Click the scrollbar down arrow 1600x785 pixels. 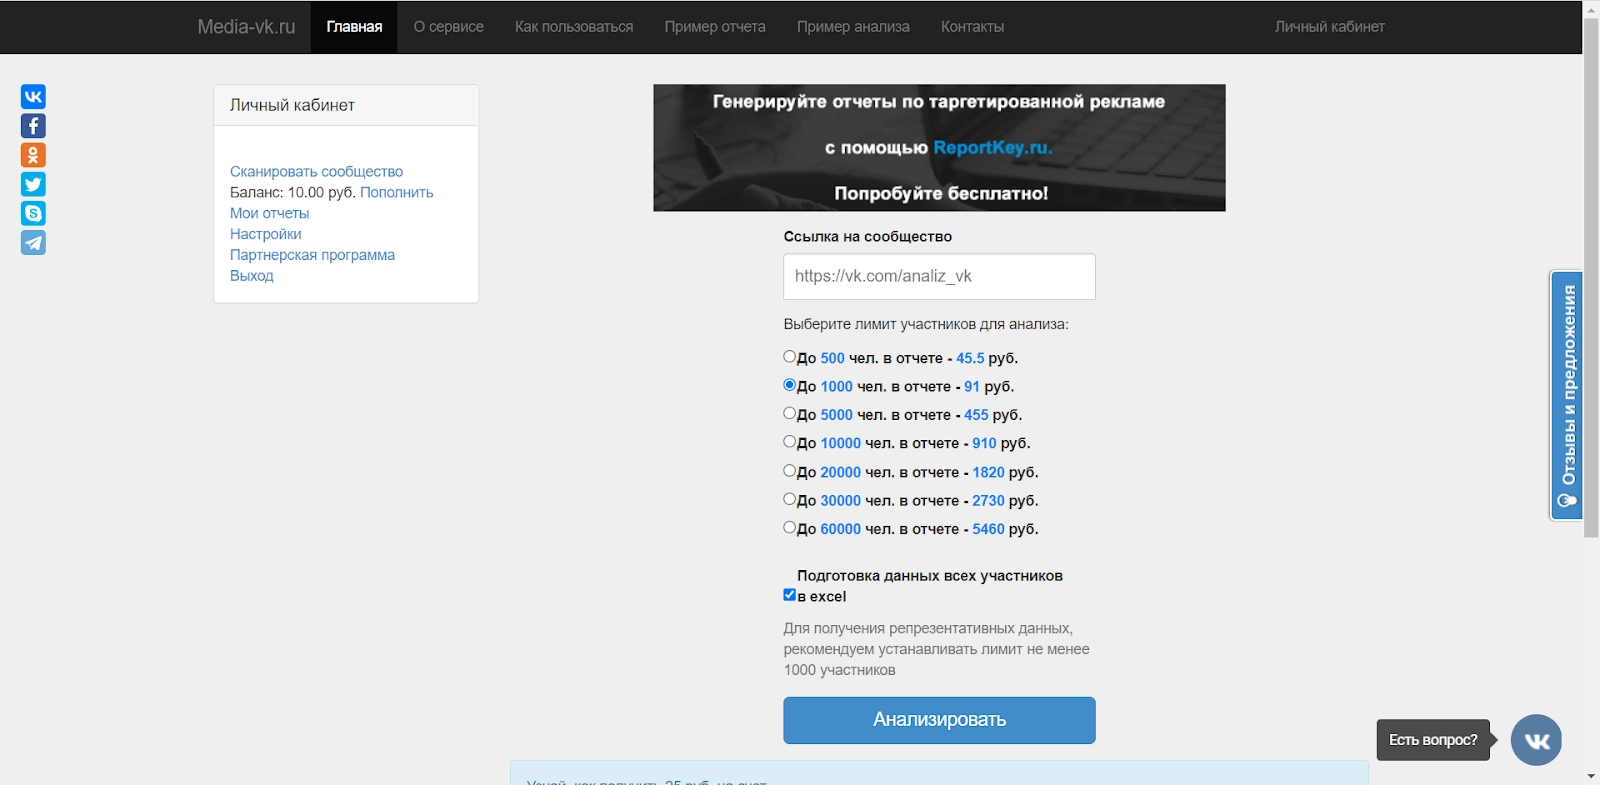coord(1591,776)
